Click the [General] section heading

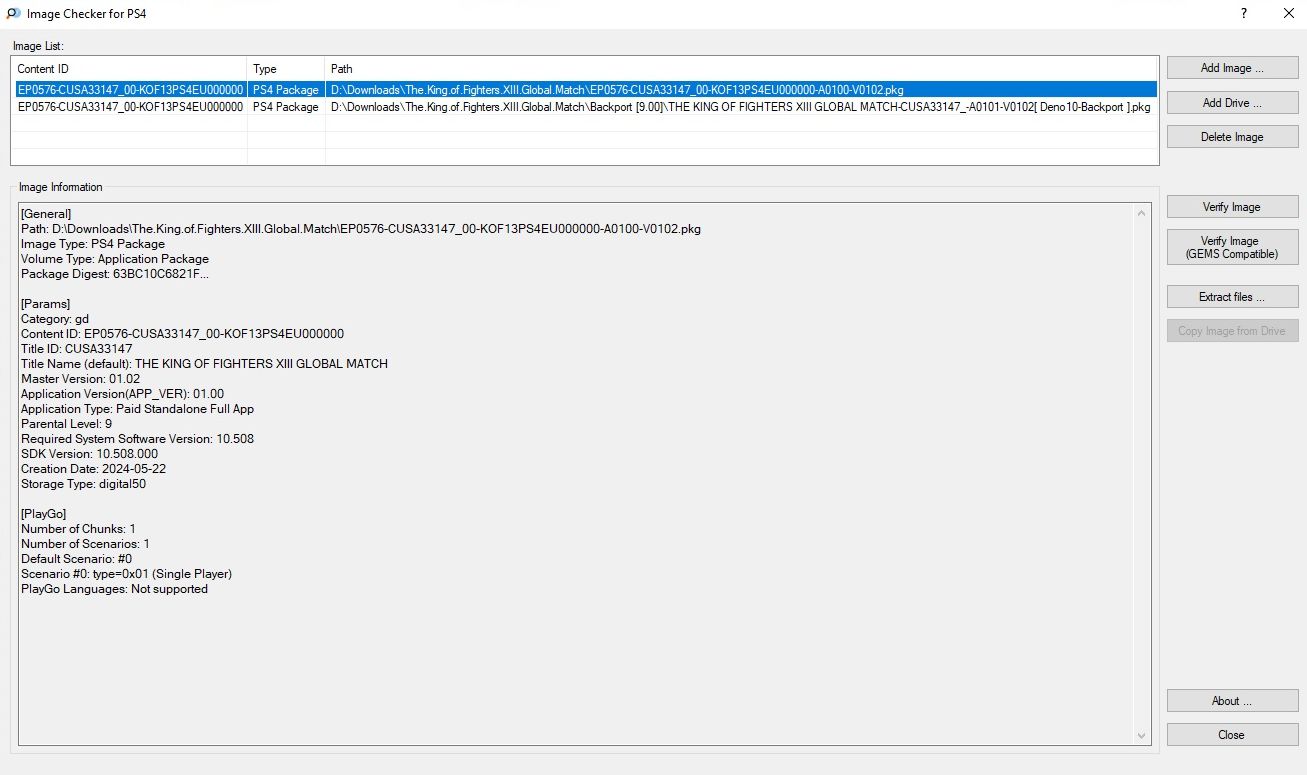(46, 214)
